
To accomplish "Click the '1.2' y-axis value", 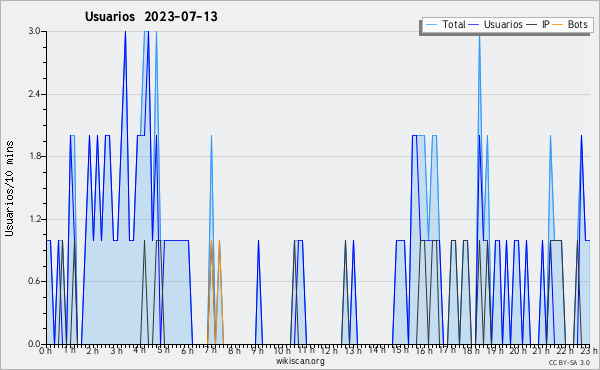I will 34,219.
